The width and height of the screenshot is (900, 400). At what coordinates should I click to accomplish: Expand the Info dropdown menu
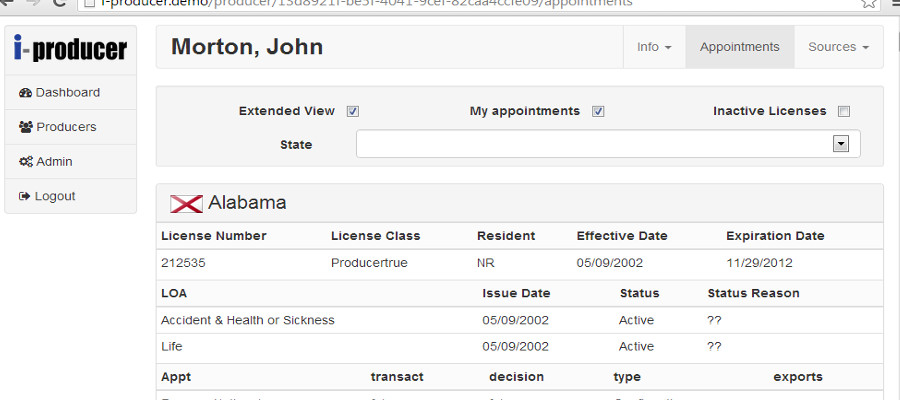click(x=654, y=47)
